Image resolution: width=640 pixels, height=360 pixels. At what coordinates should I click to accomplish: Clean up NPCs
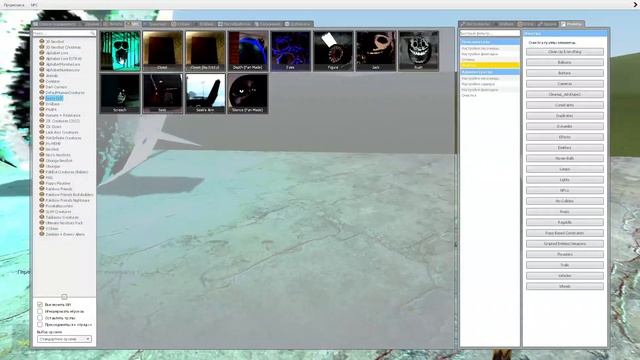pyautogui.click(x=564, y=190)
